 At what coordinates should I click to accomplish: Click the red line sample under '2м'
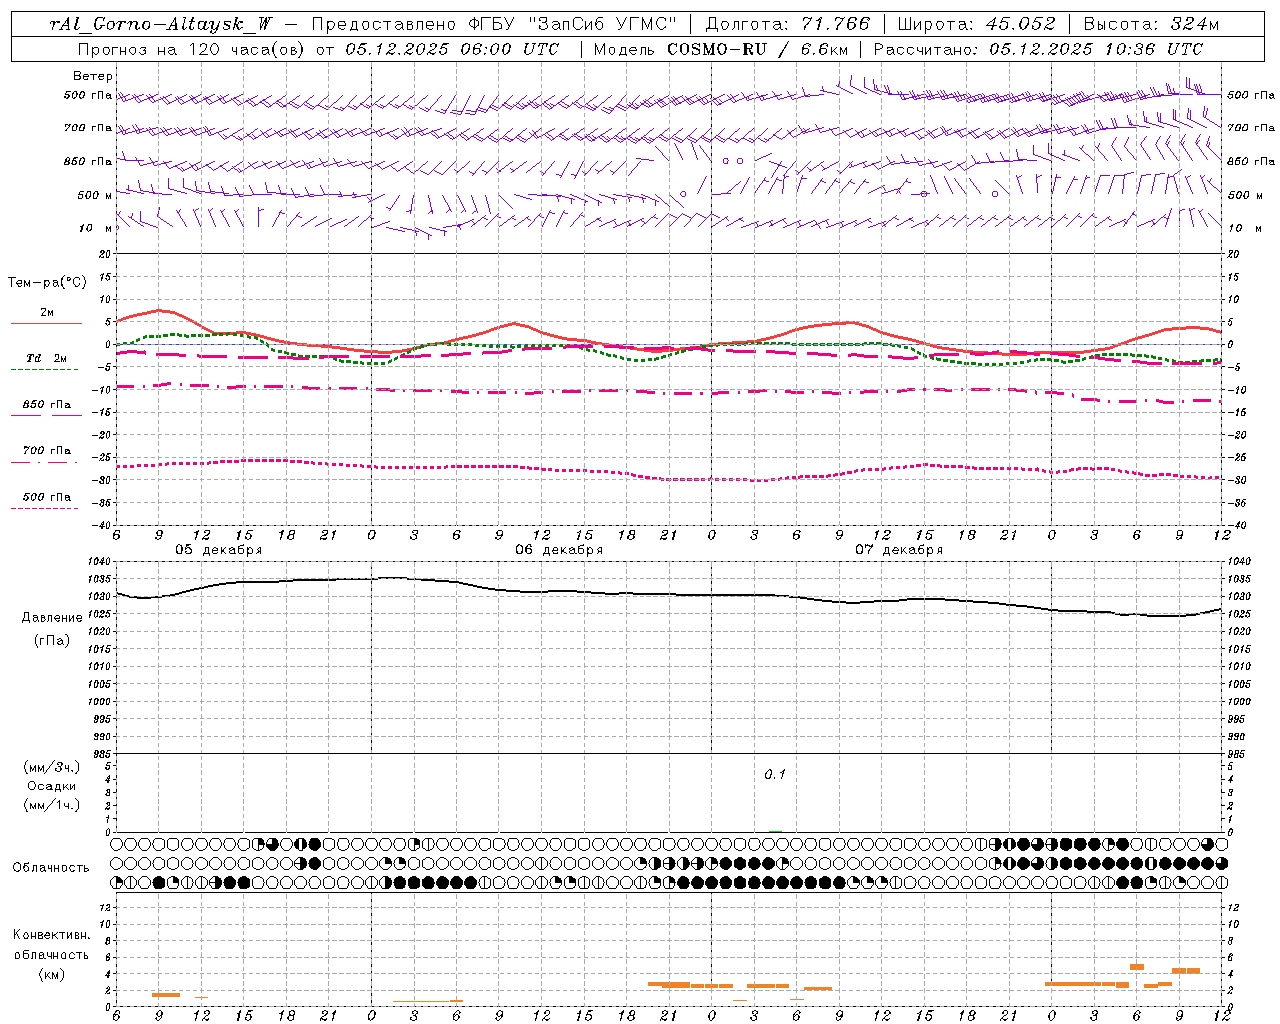[45, 323]
